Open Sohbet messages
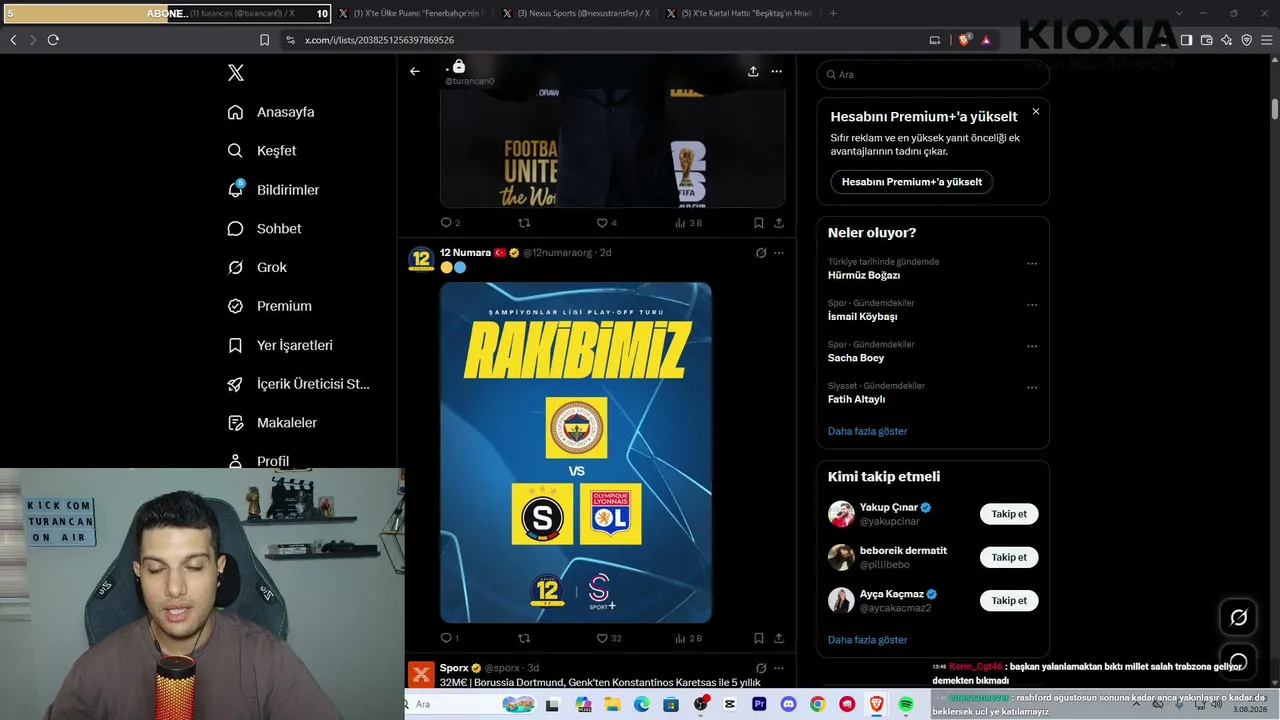1280x720 pixels. click(x=264, y=229)
